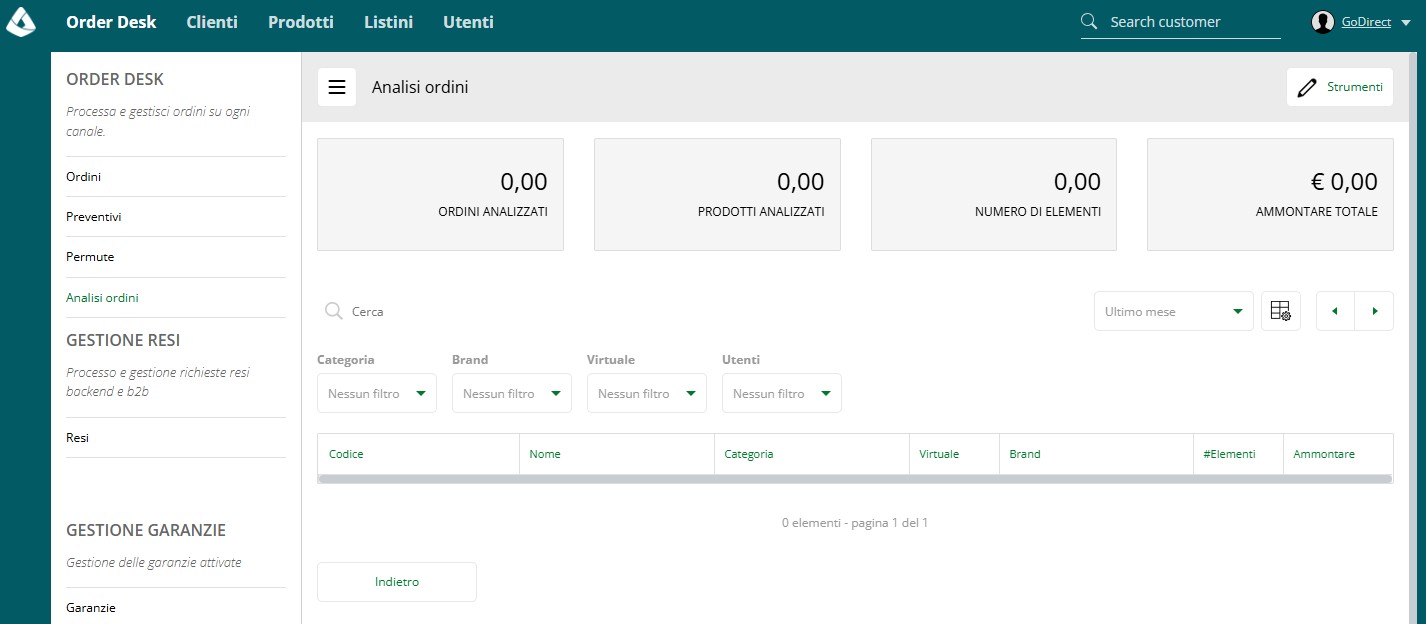Click the Strumenti button
The image size is (1426, 624).
tap(1339, 87)
